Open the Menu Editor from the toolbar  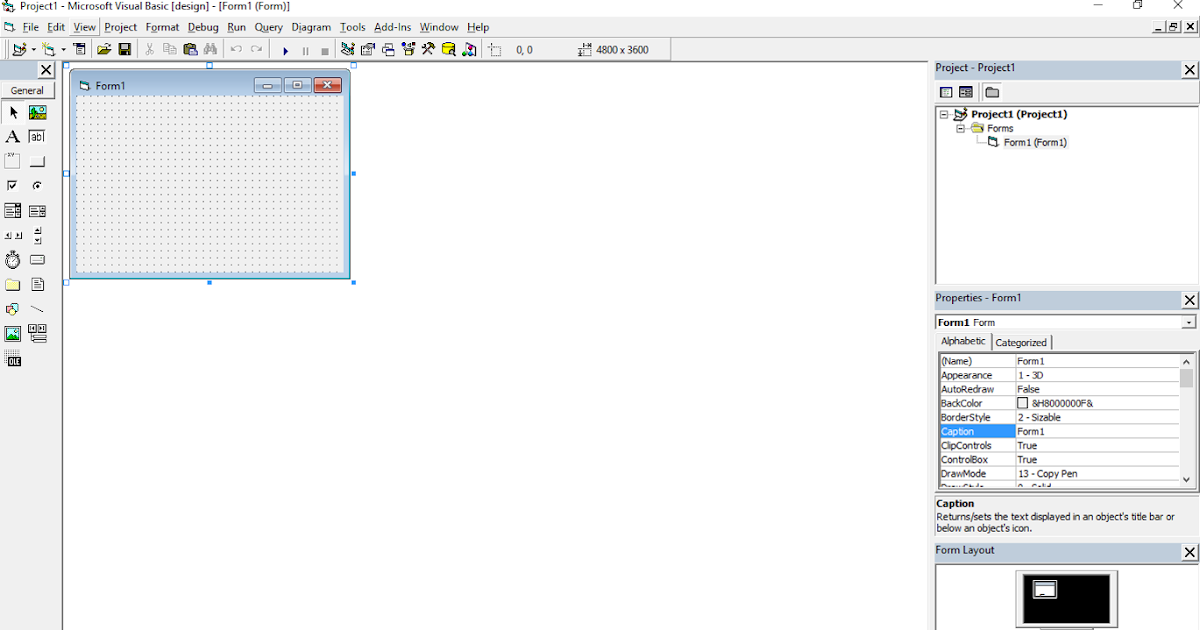79,48
